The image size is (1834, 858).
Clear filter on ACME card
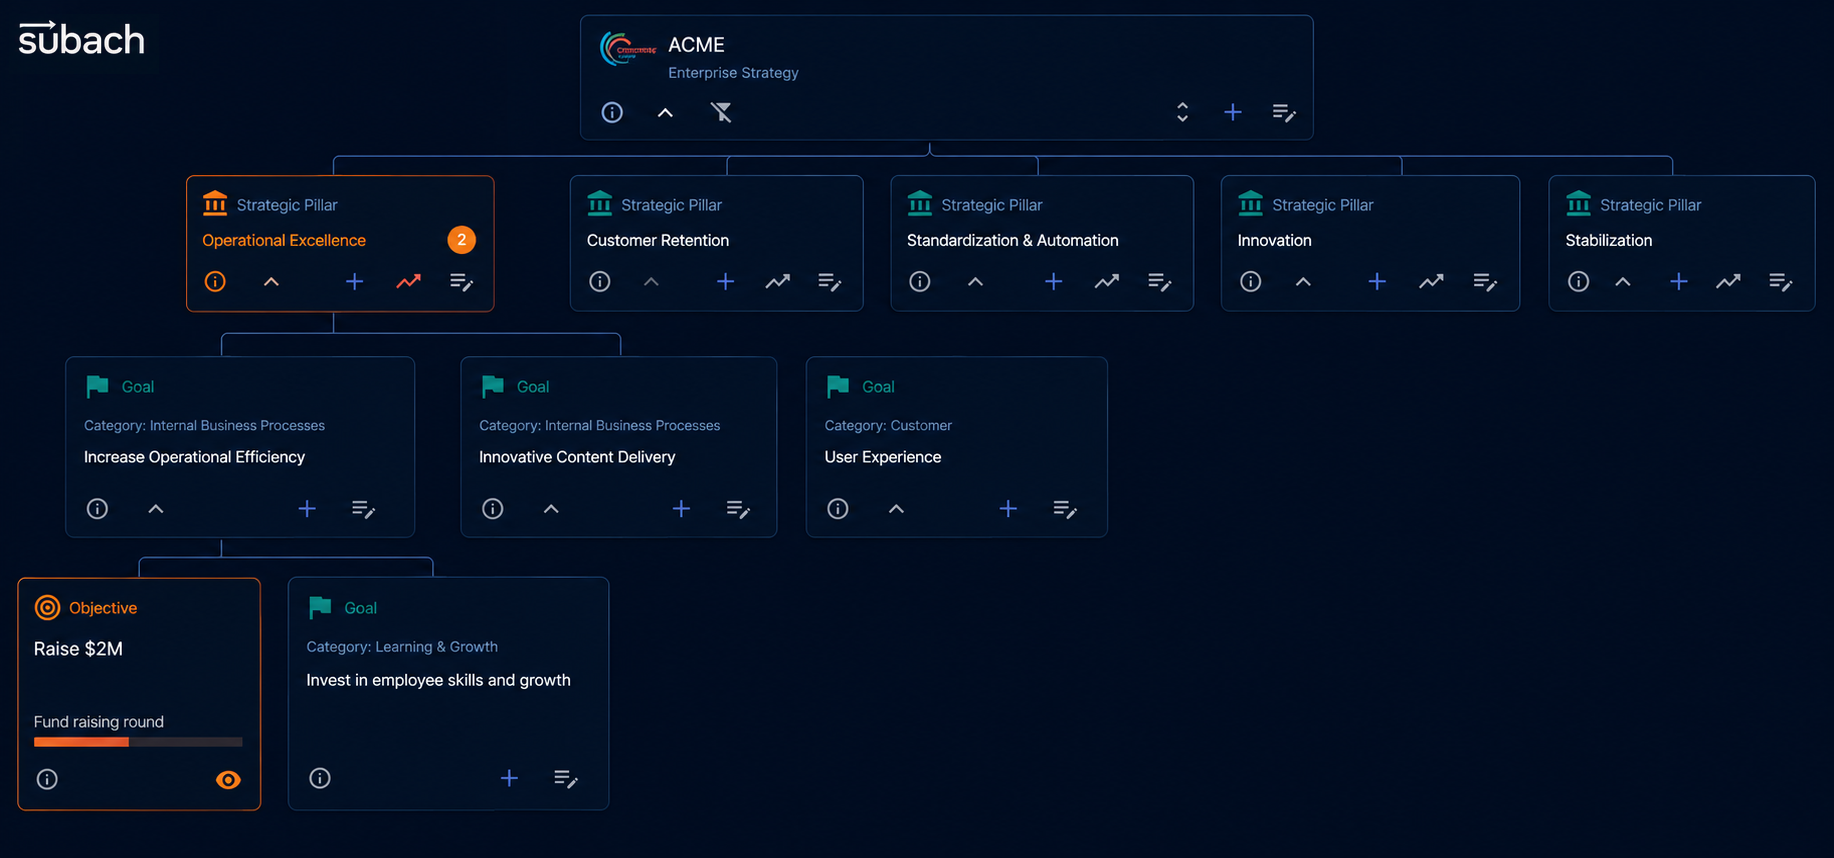(721, 112)
